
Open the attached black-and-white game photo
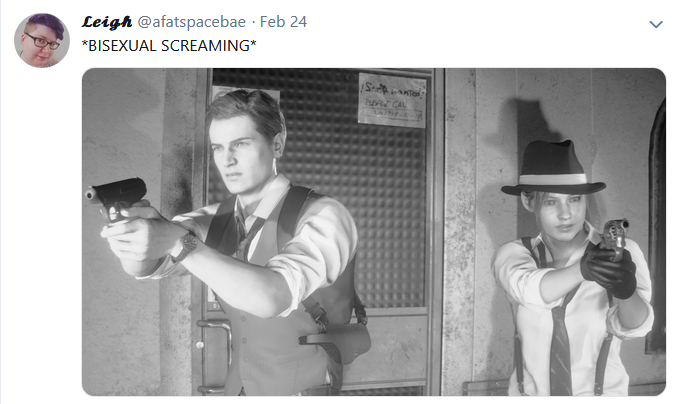(x=373, y=232)
